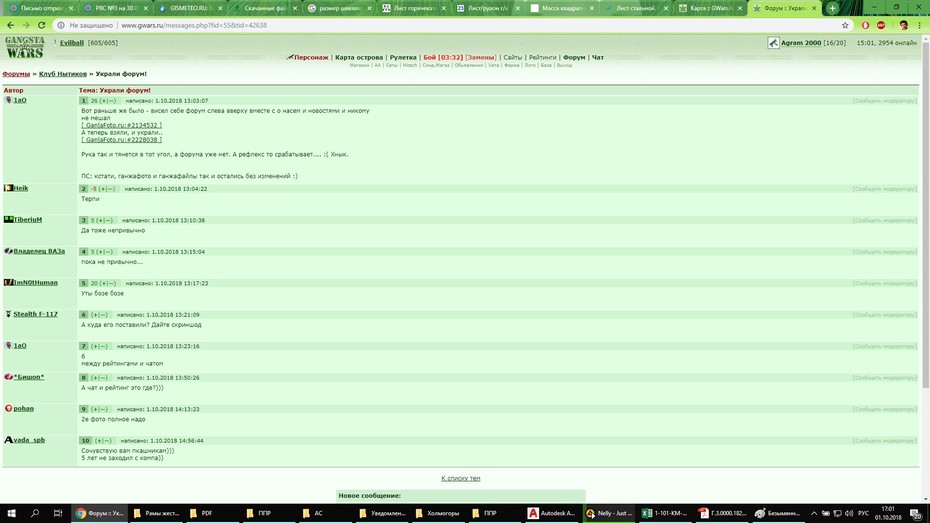
Task: Switch to the 'размер швелле' Google tab
Action: coord(339,8)
